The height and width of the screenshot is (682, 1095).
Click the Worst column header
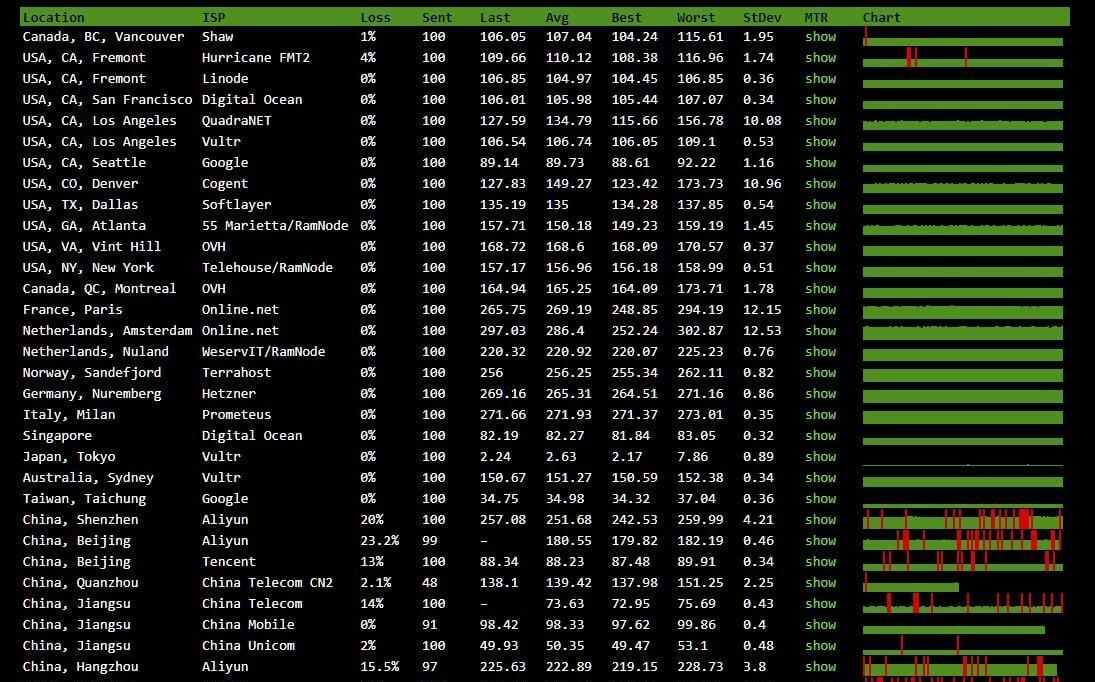[x=696, y=17]
